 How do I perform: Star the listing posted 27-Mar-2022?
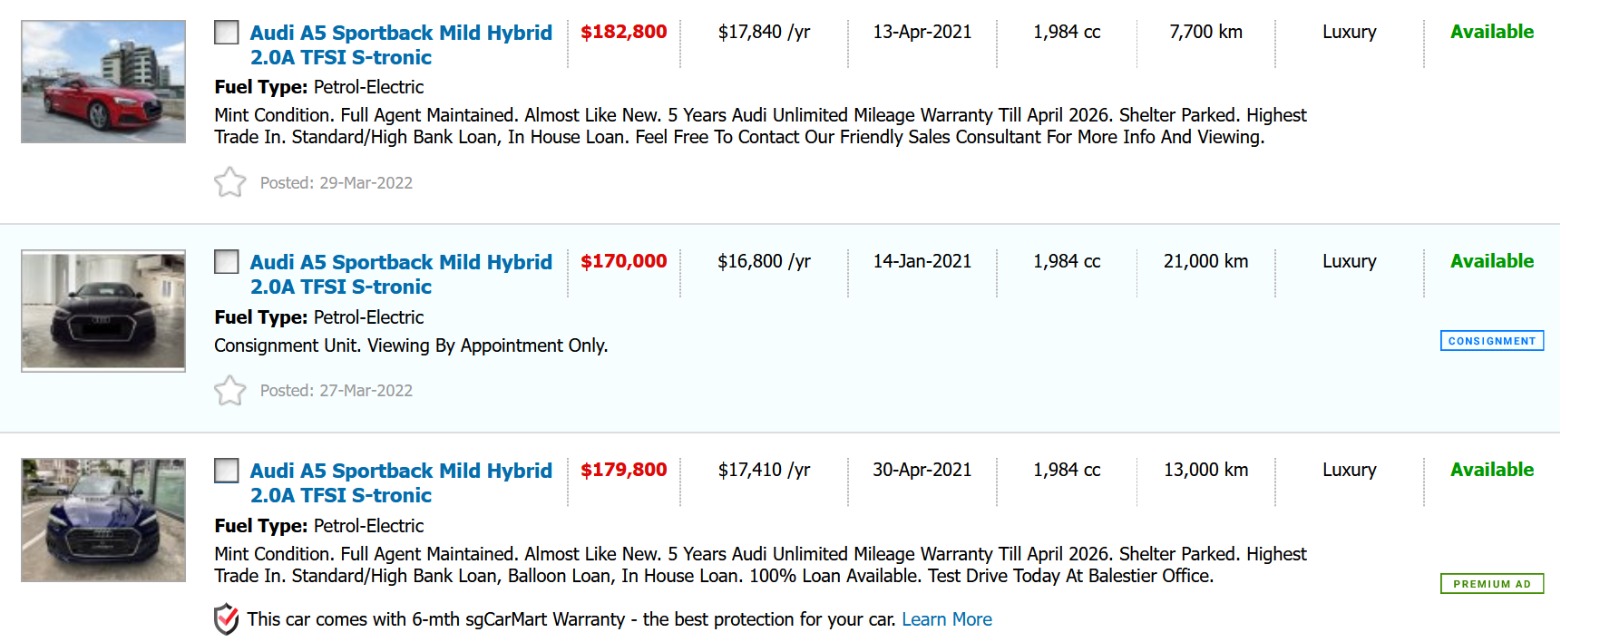tap(230, 390)
